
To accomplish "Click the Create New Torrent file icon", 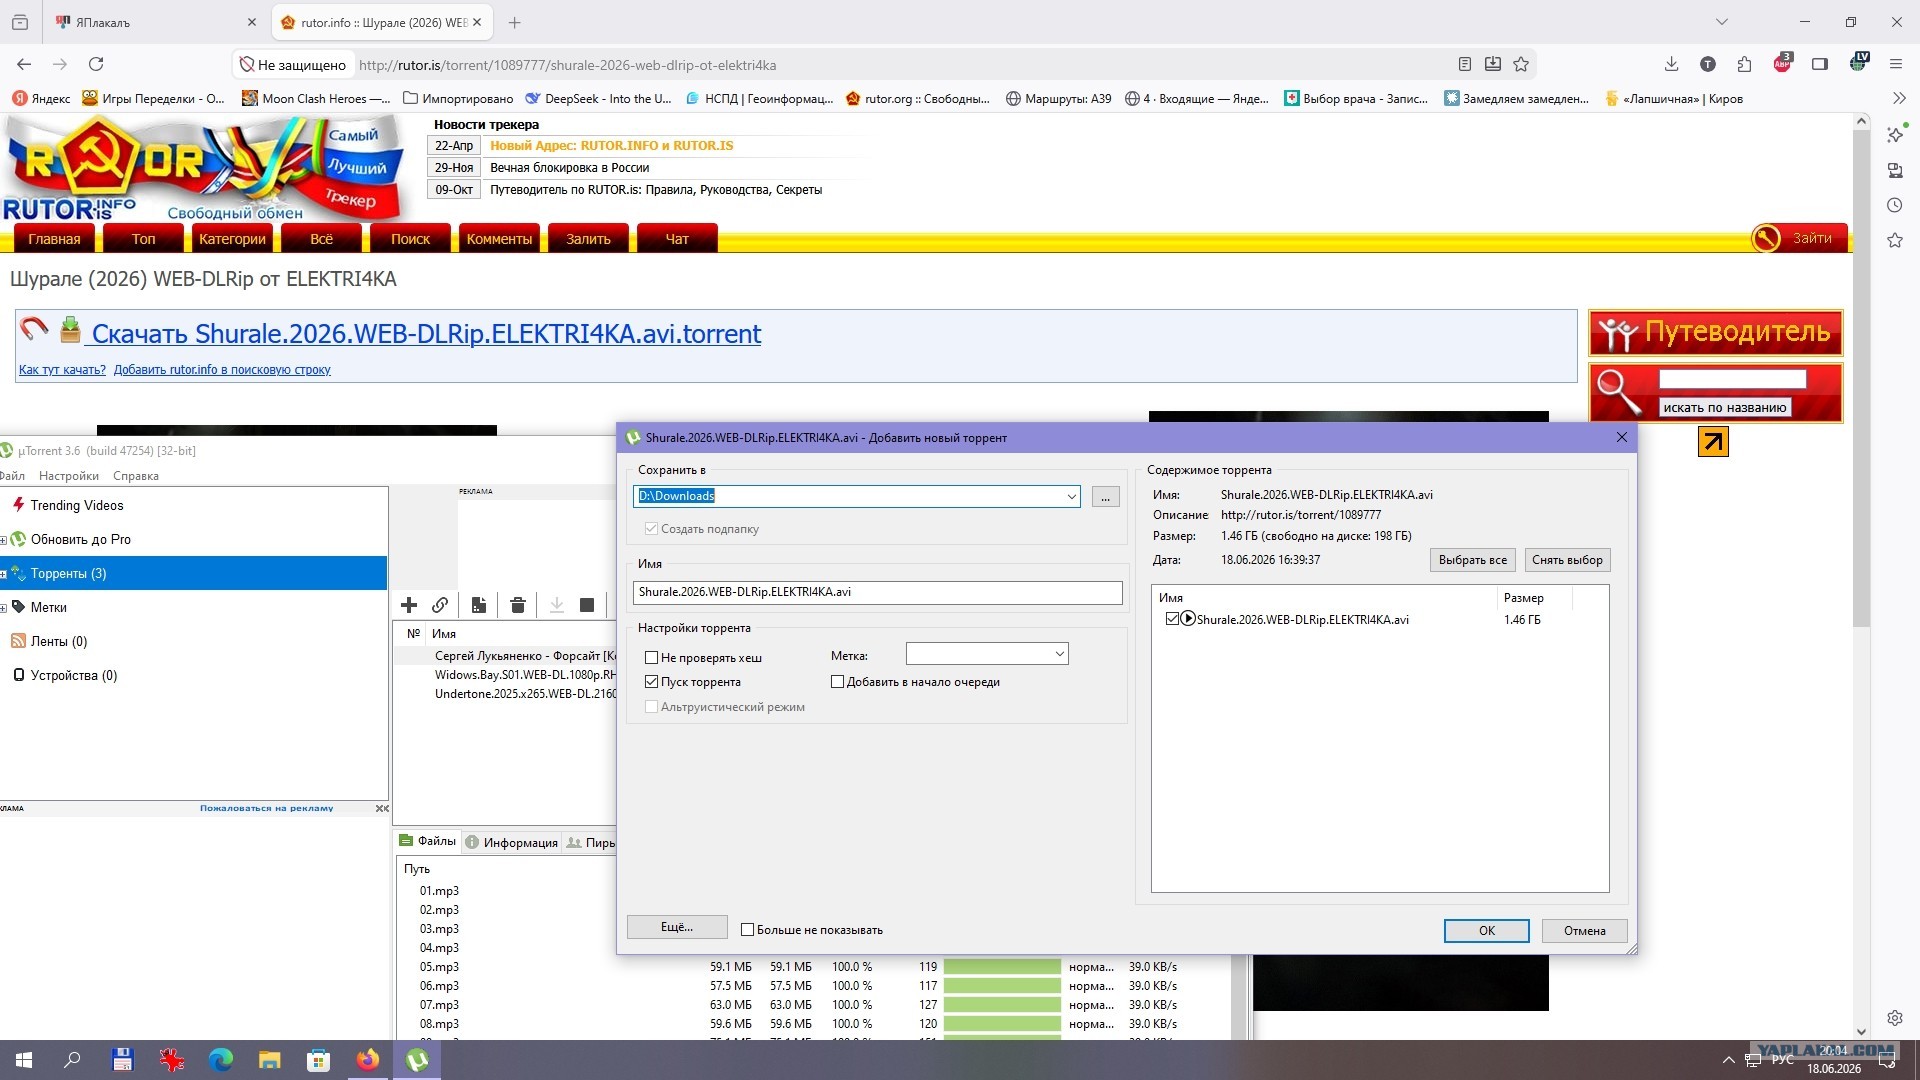I will tap(479, 605).
